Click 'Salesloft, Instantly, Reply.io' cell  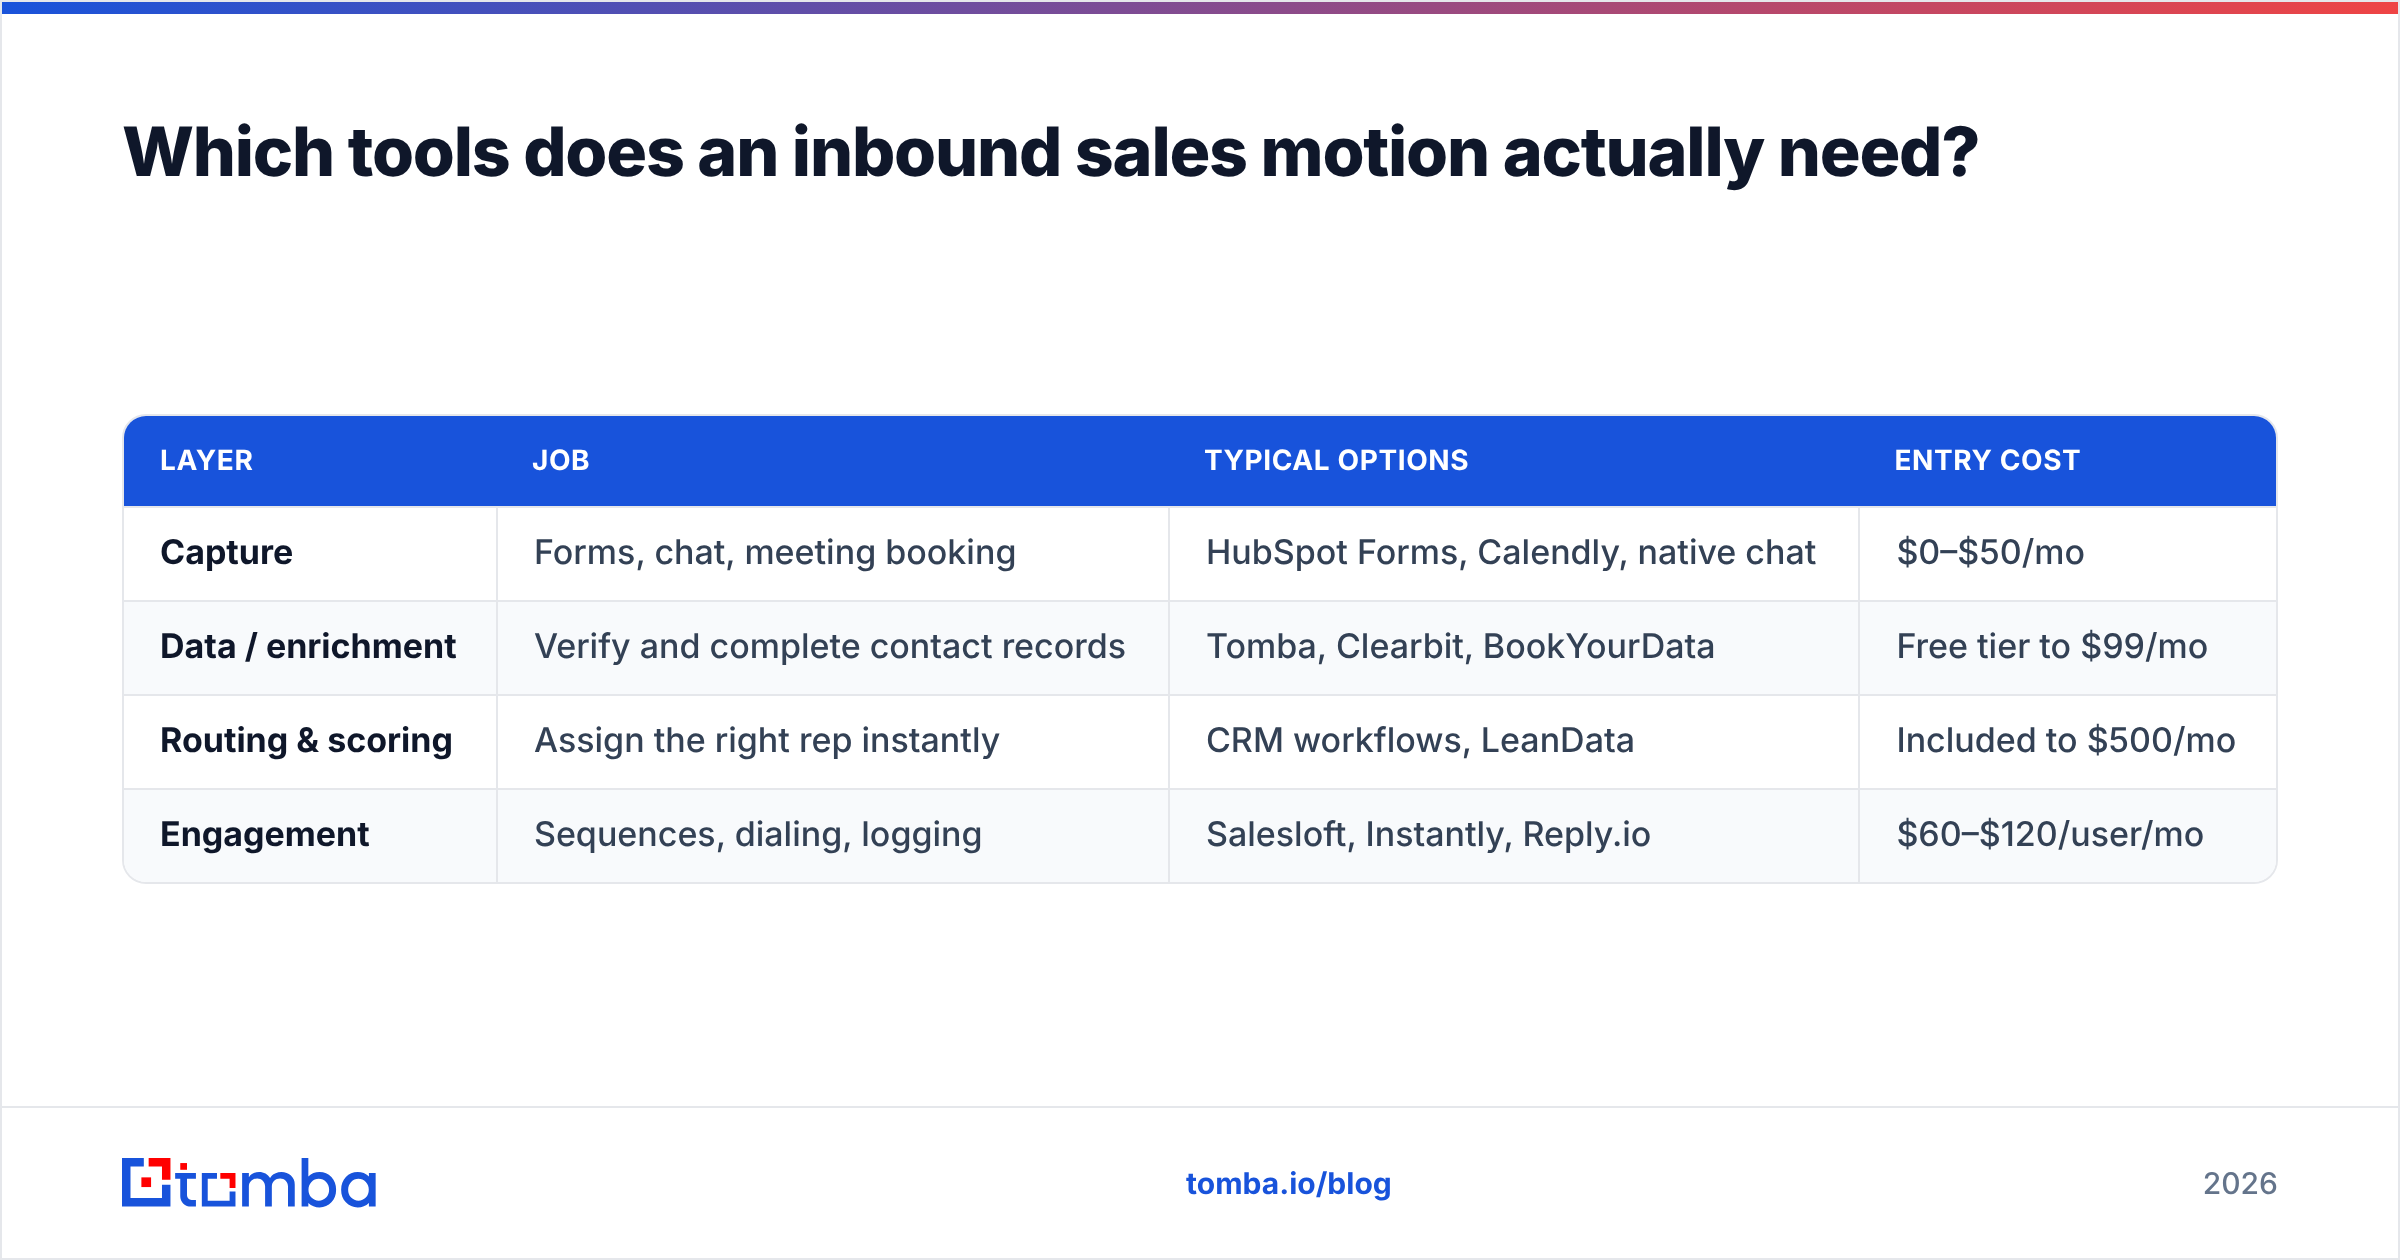coord(1428,834)
